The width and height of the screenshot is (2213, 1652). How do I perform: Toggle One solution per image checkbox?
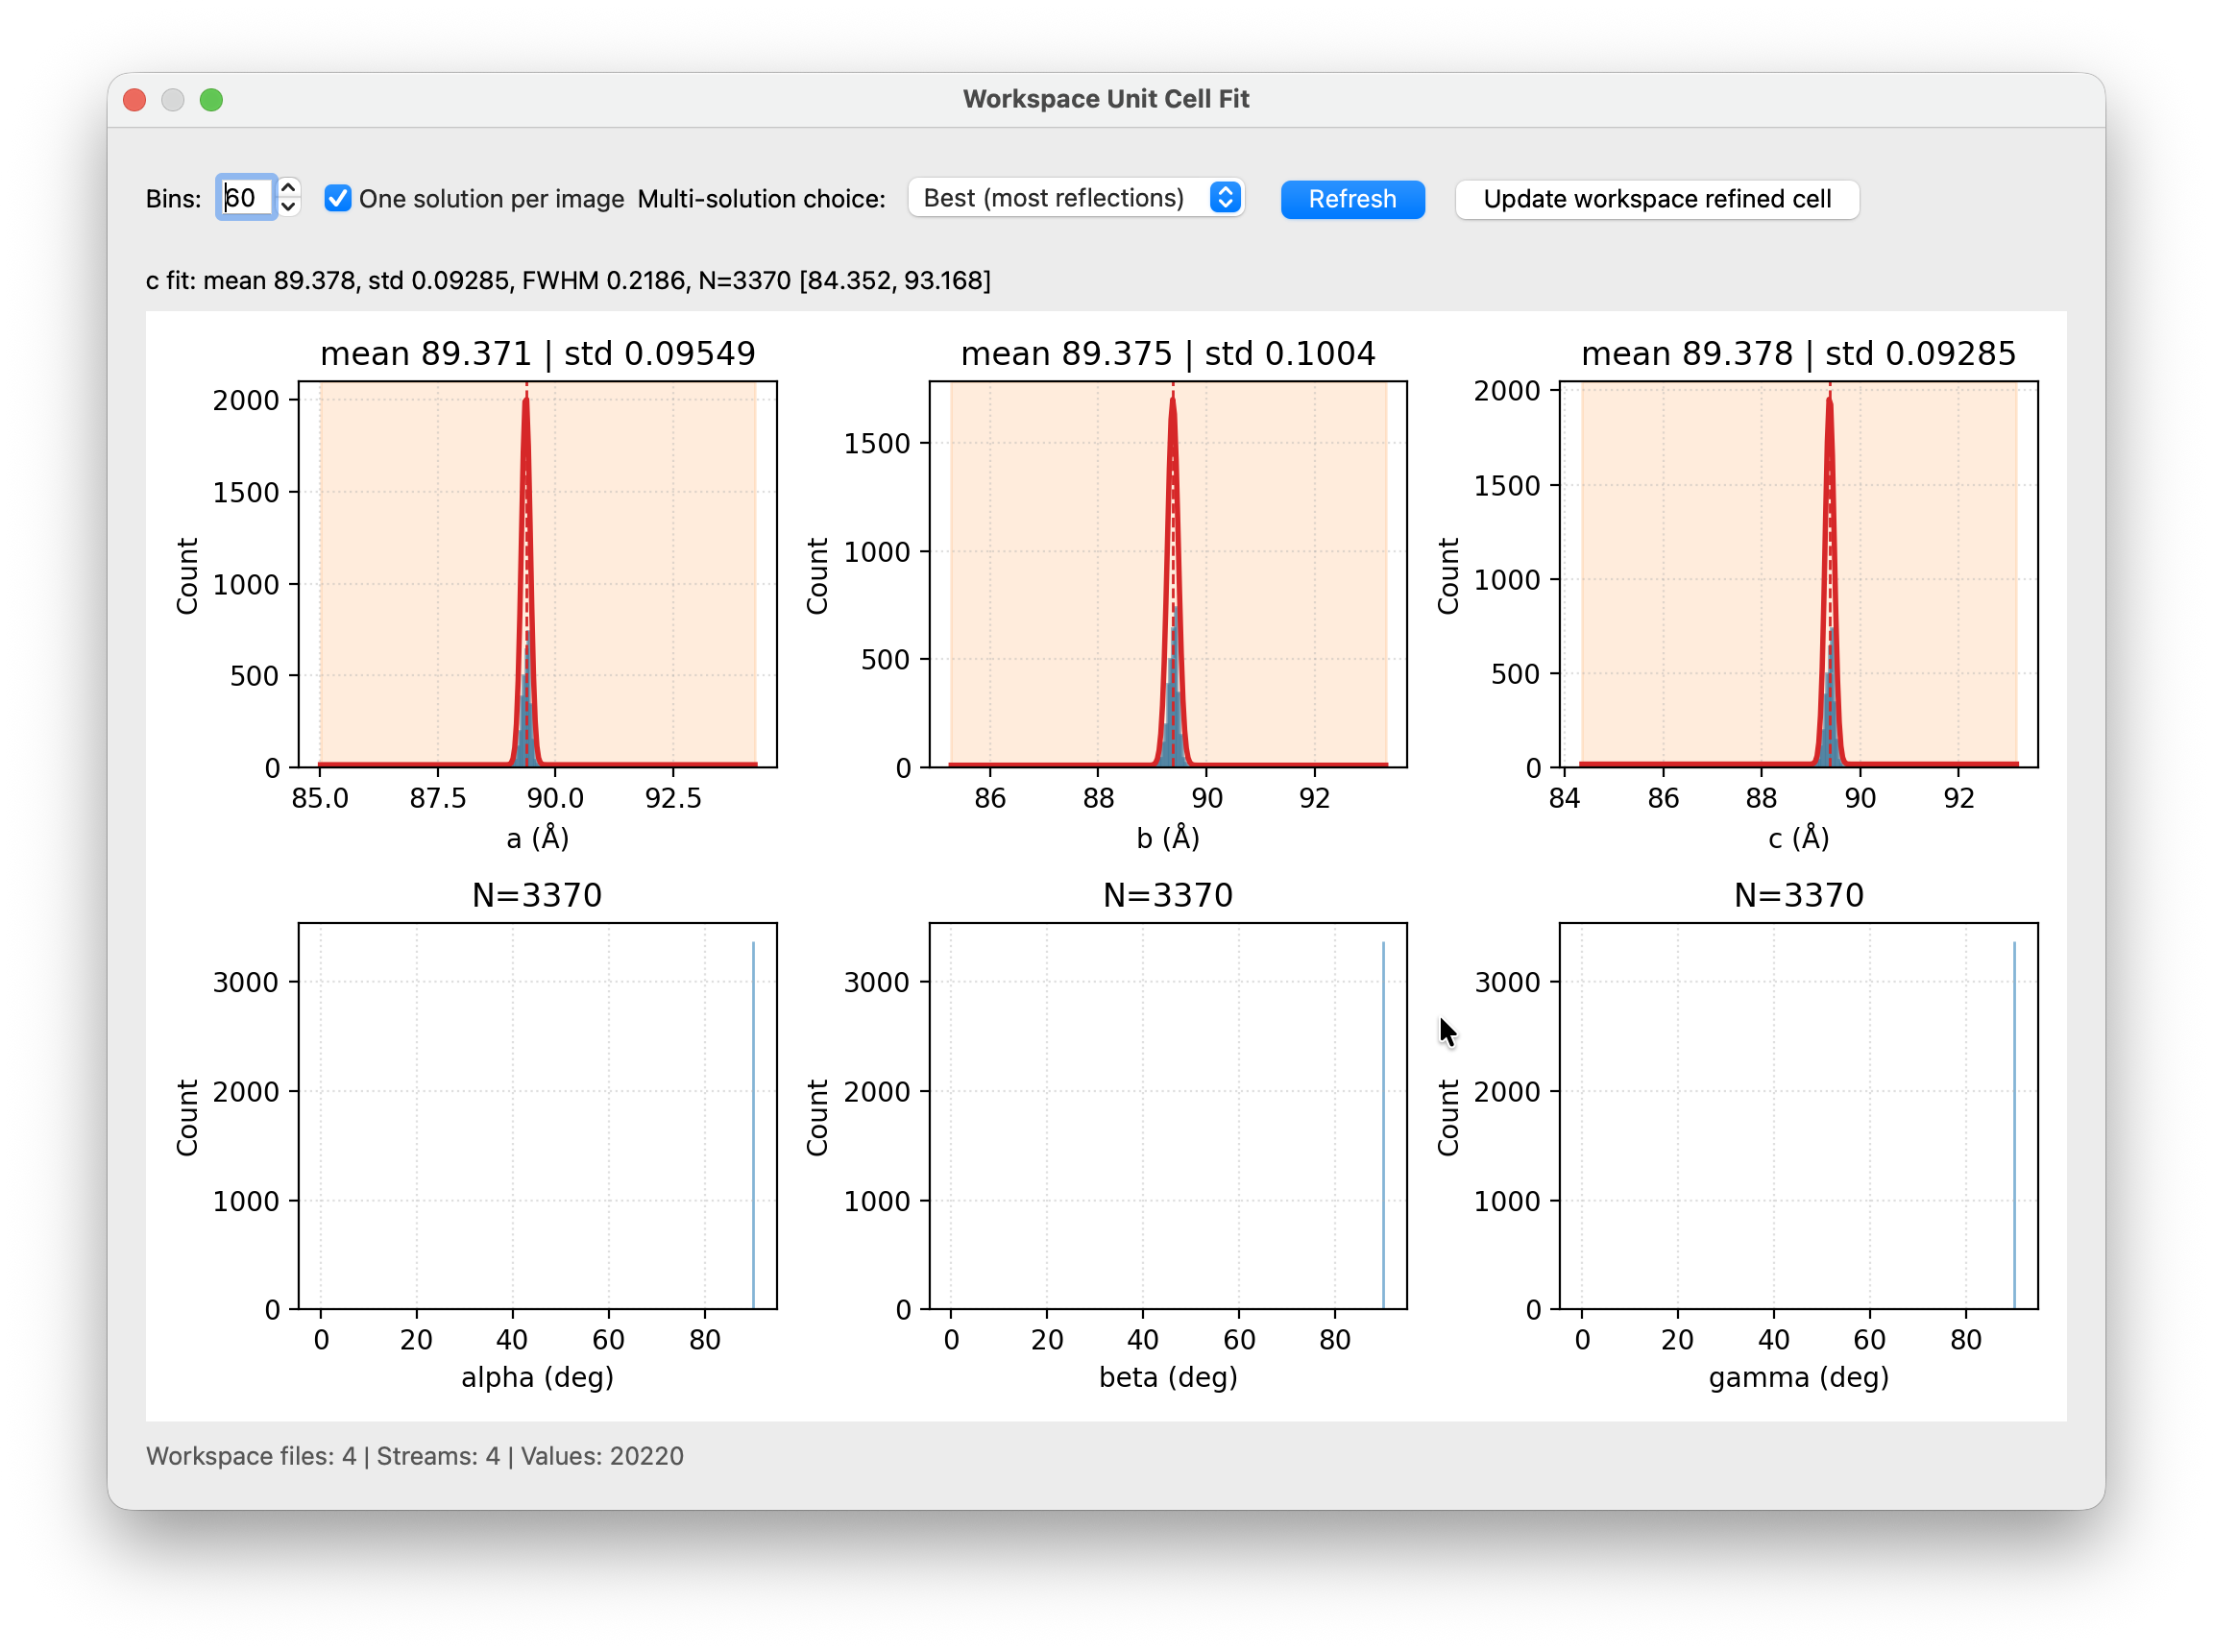click(x=338, y=198)
